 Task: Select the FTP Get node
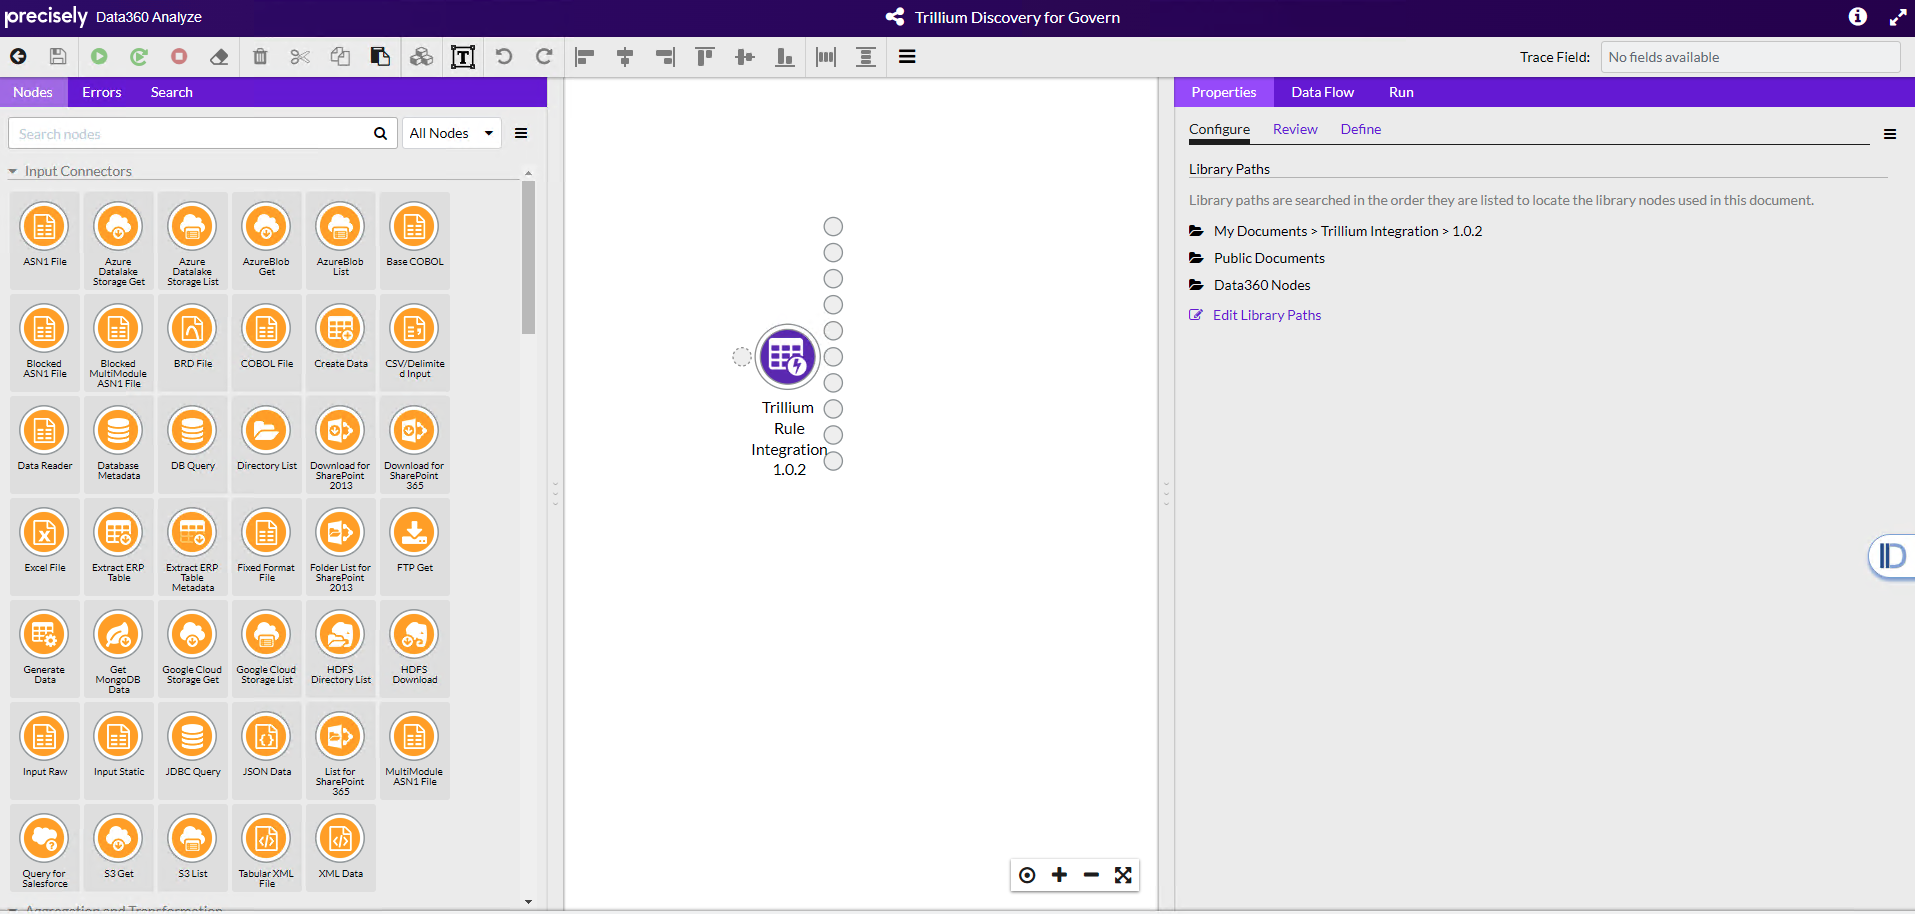coord(415,545)
